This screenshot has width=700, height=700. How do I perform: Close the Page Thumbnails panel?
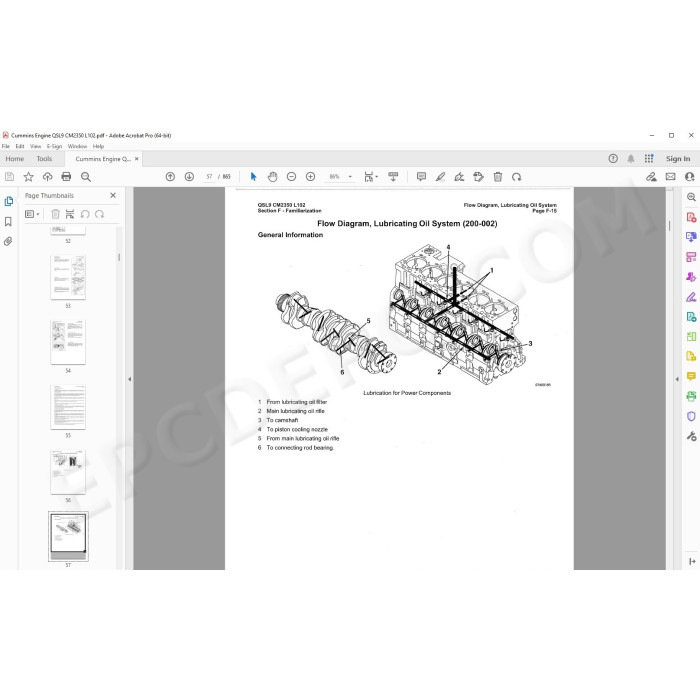(113, 196)
